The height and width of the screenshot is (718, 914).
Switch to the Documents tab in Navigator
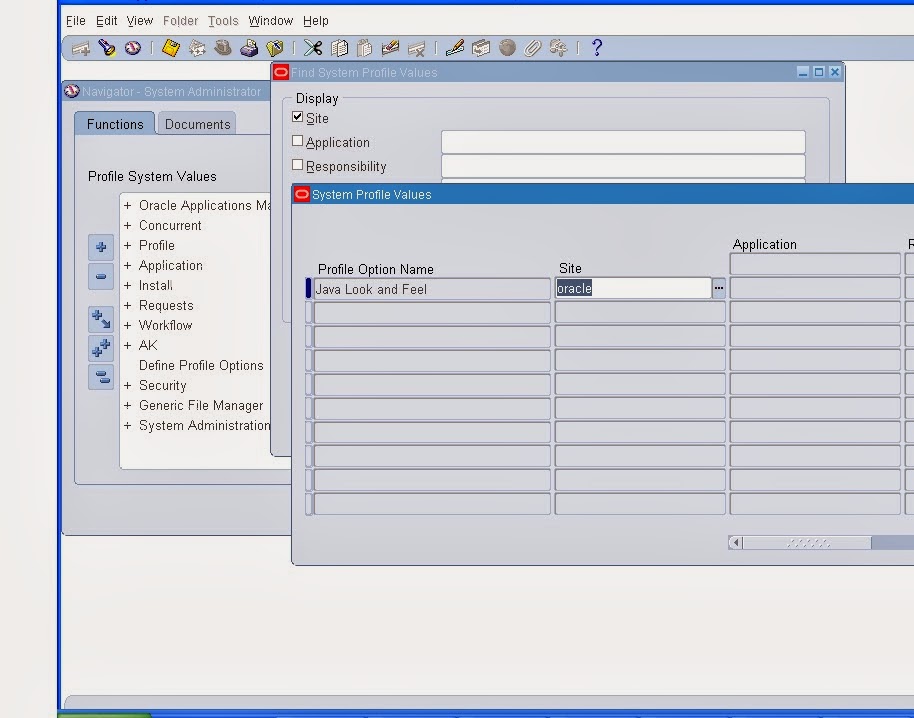point(197,124)
